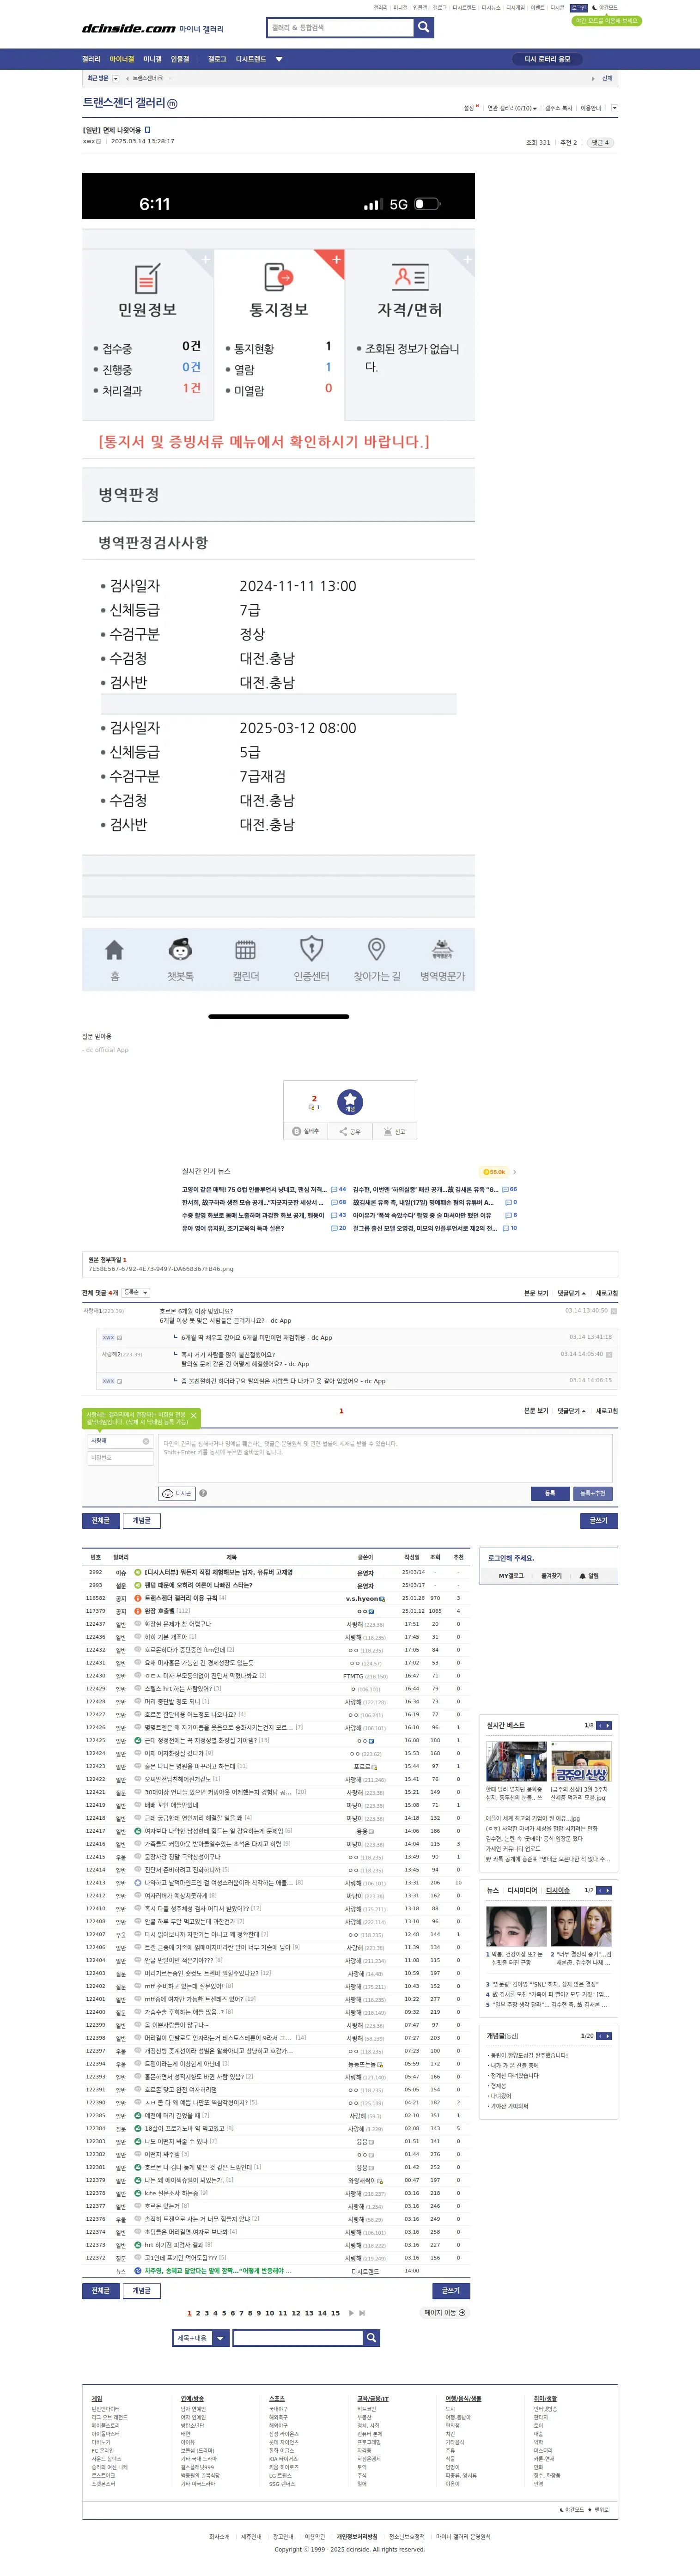Open the 전체 link in recent-visit bar

[607, 78]
